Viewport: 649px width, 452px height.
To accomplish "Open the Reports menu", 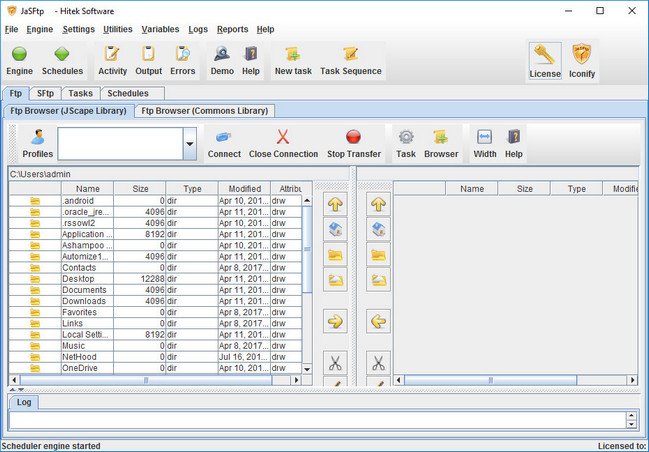I will pyautogui.click(x=232, y=29).
